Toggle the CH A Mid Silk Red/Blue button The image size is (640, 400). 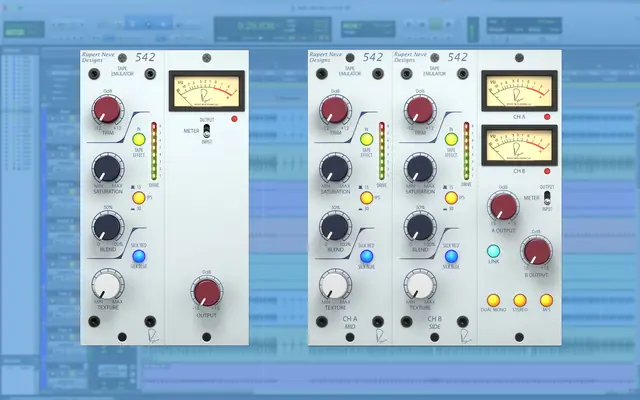click(367, 256)
